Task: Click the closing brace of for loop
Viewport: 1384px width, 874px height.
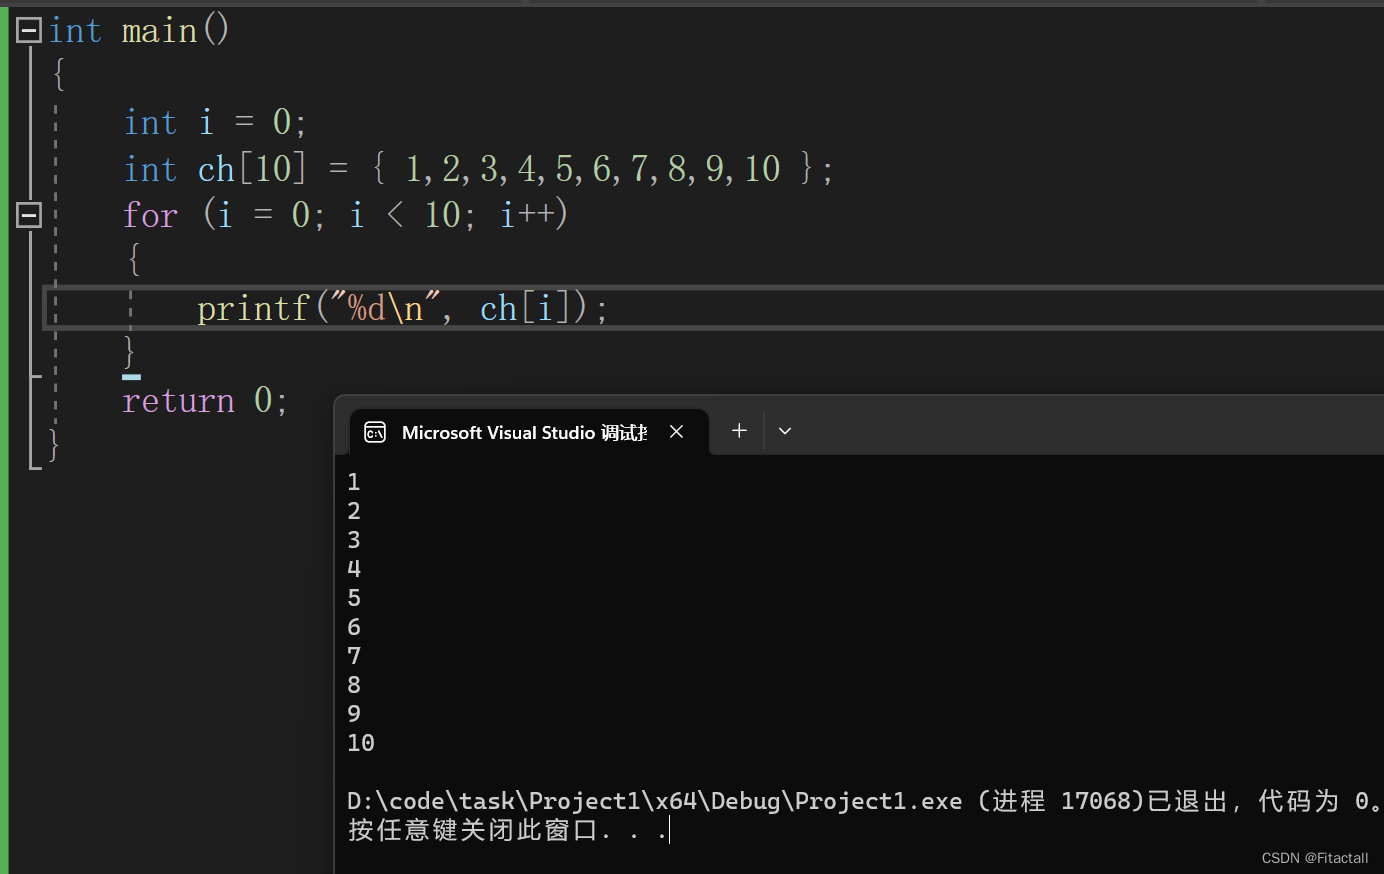Action: [x=129, y=353]
